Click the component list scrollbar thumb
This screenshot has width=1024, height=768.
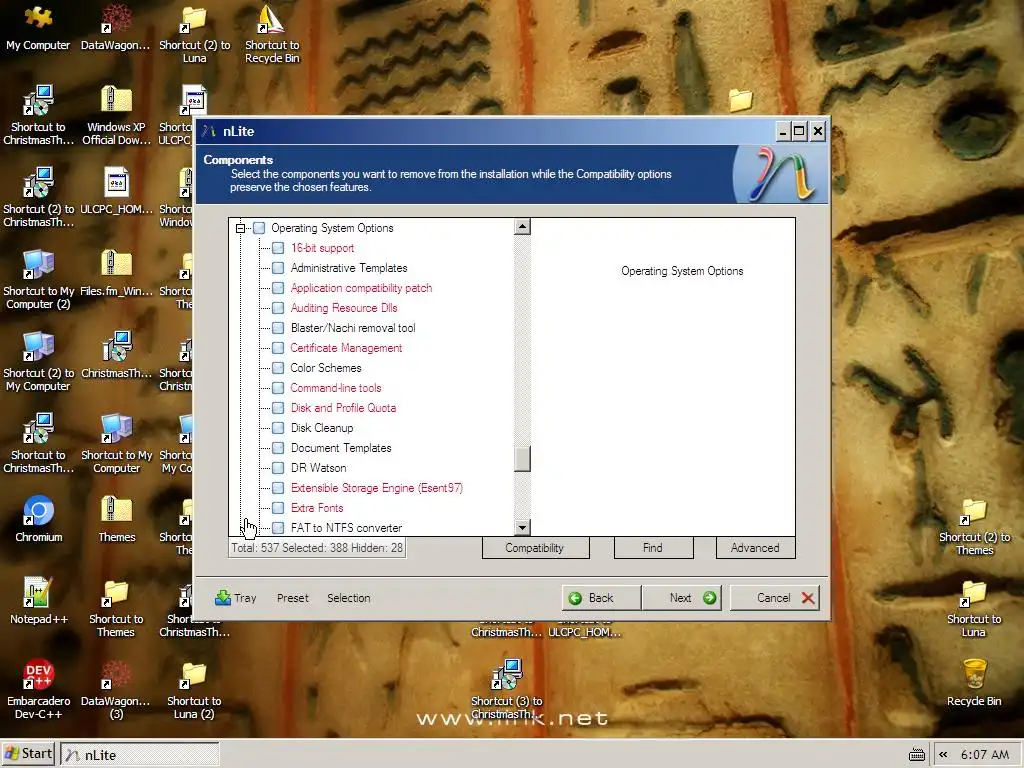(x=522, y=458)
